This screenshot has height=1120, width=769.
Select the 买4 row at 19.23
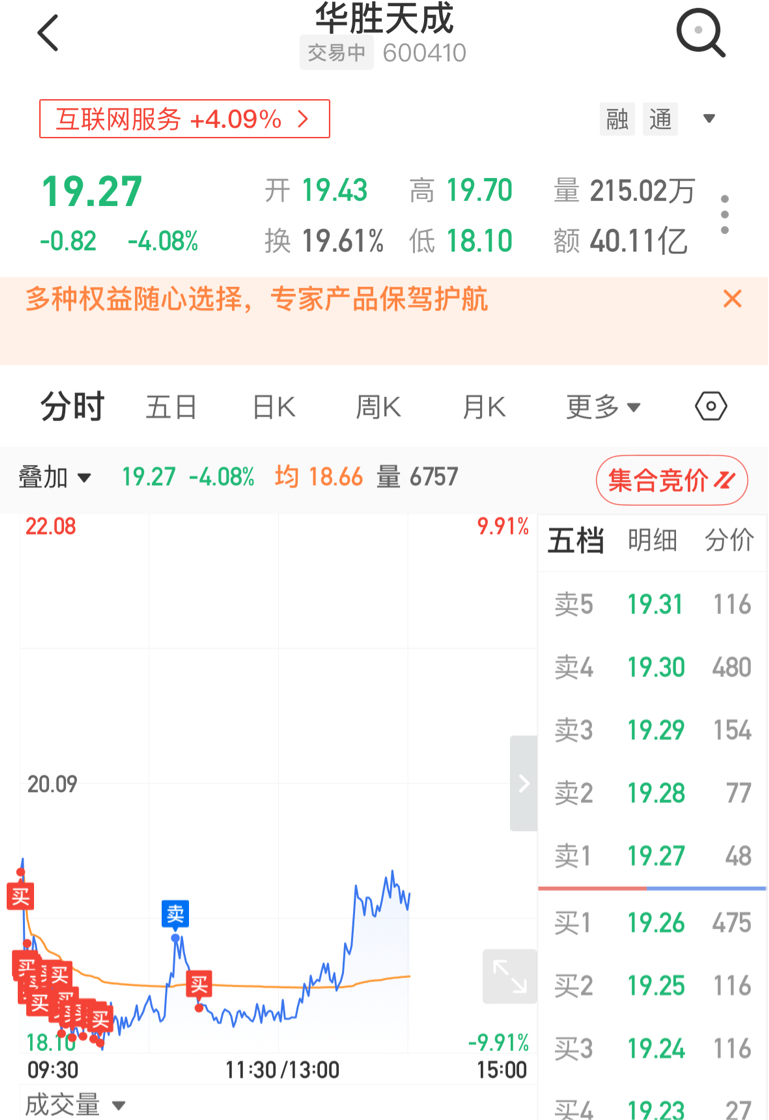pyautogui.click(x=653, y=1108)
